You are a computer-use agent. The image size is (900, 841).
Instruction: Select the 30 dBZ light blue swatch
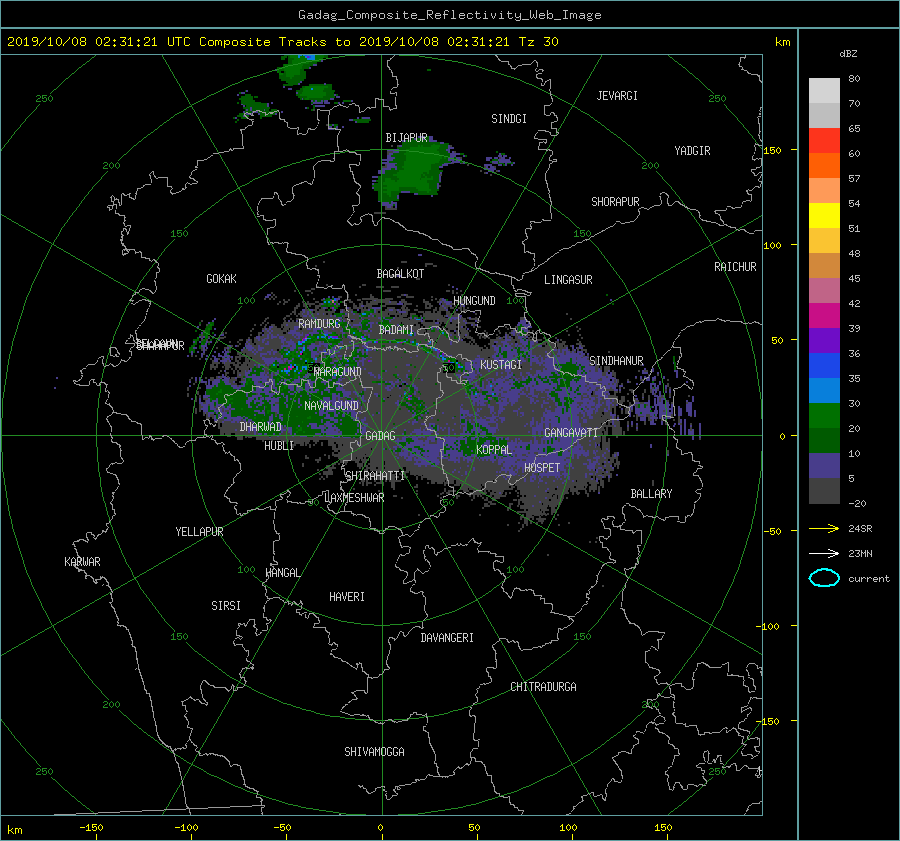[824, 390]
